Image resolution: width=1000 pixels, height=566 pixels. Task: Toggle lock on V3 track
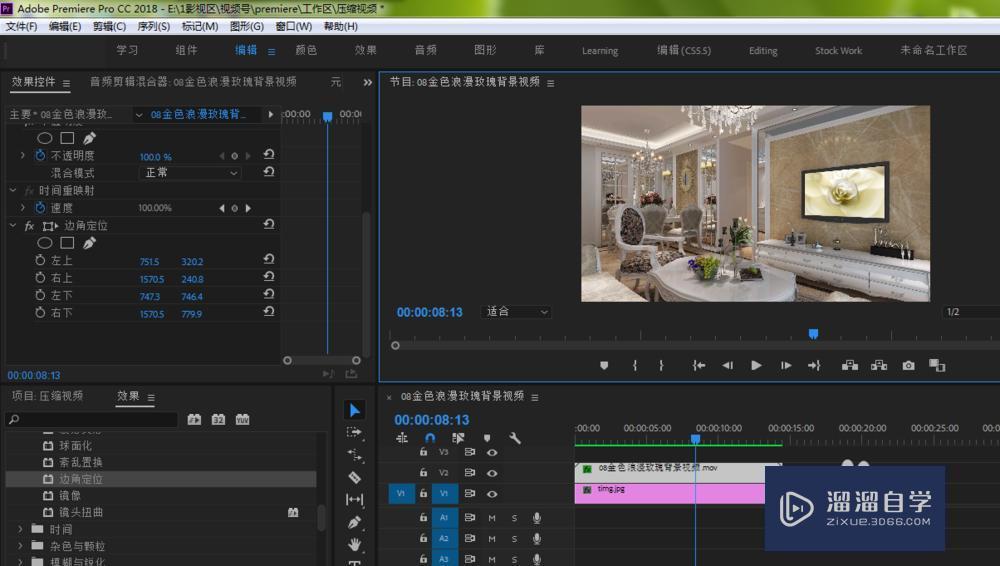pyautogui.click(x=423, y=452)
